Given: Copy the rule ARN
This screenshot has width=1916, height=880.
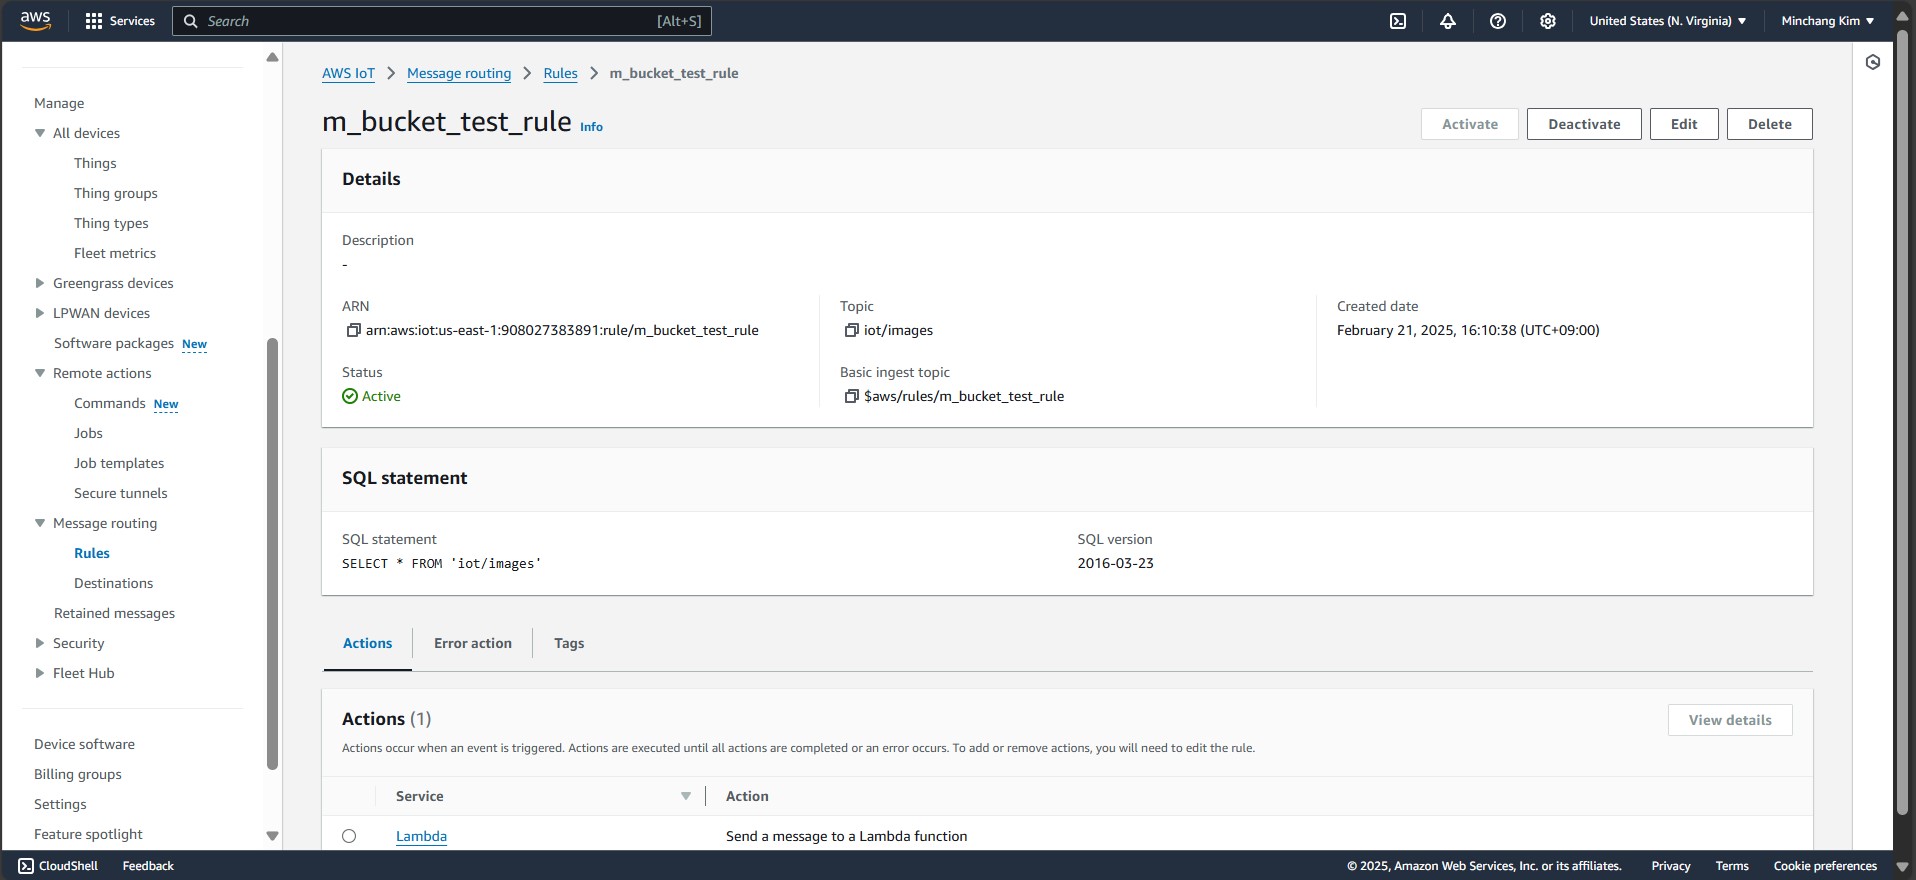Looking at the screenshot, I should [x=353, y=330].
